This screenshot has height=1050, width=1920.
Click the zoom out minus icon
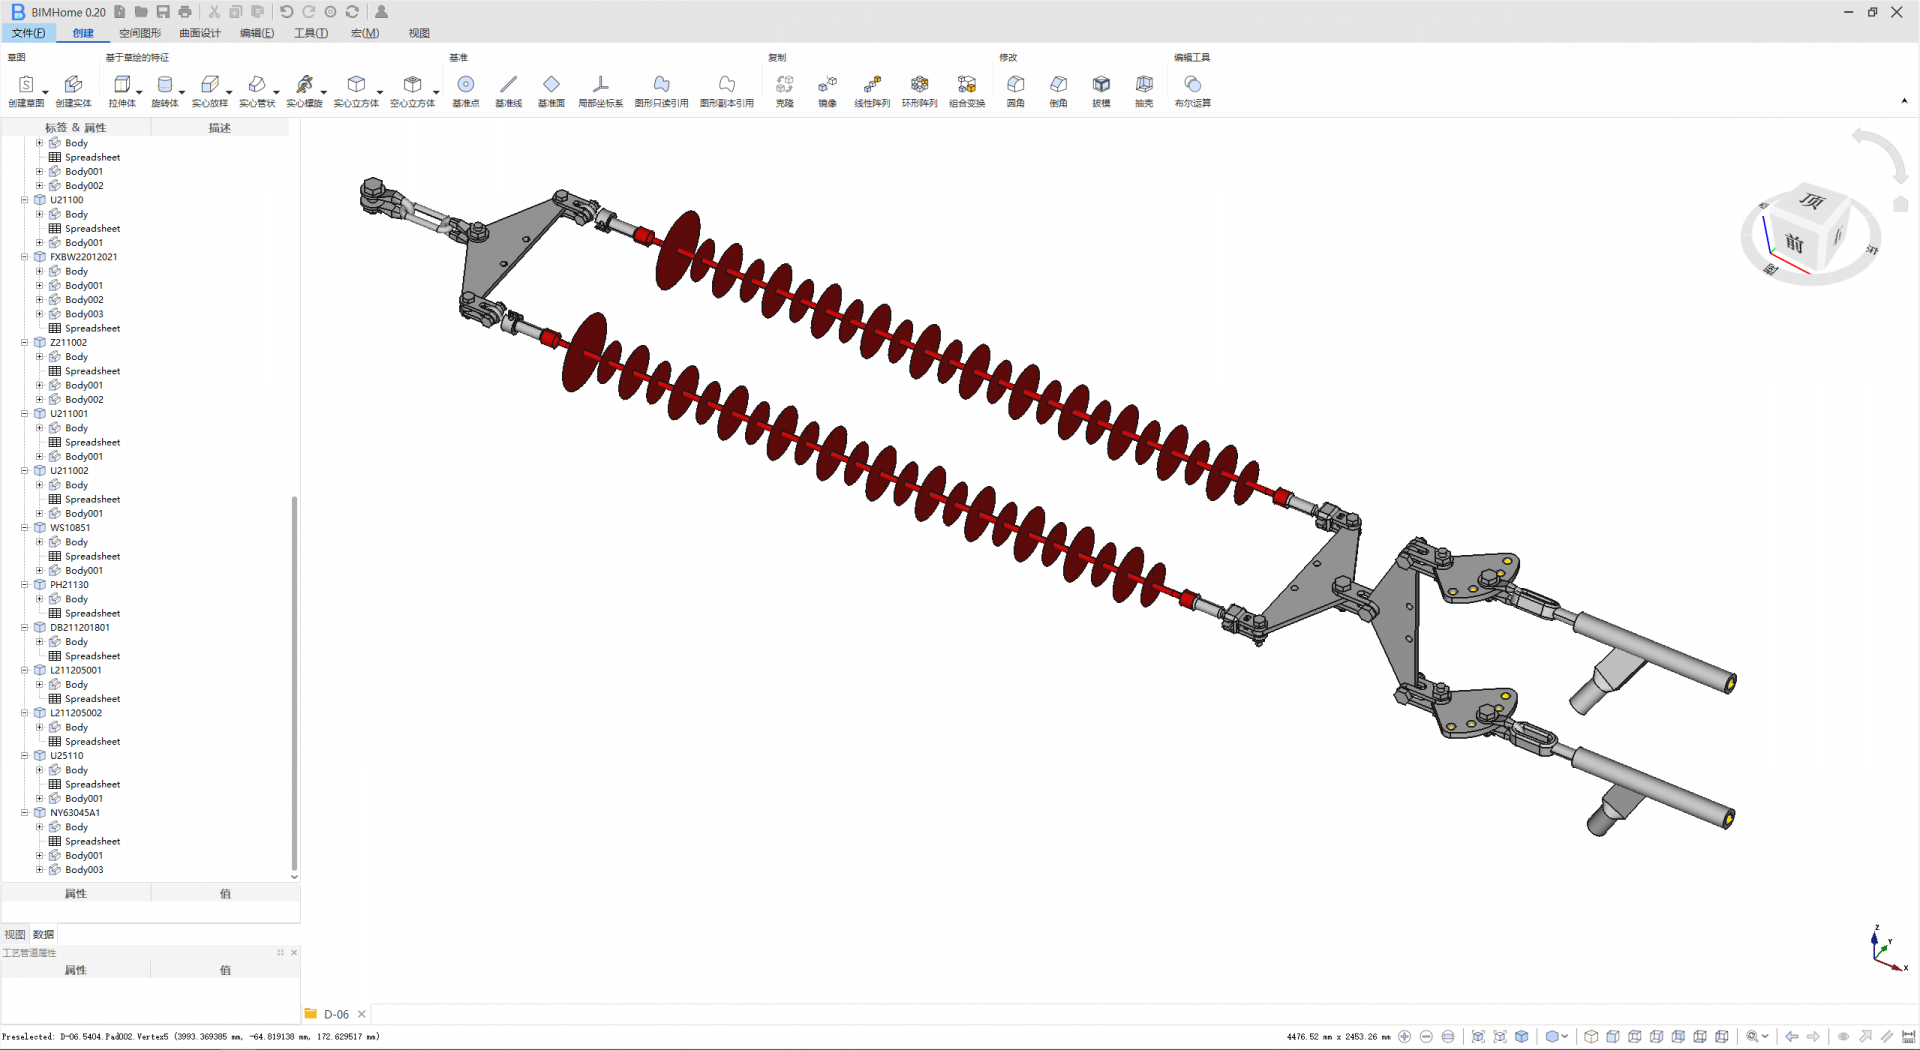click(x=1426, y=1037)
